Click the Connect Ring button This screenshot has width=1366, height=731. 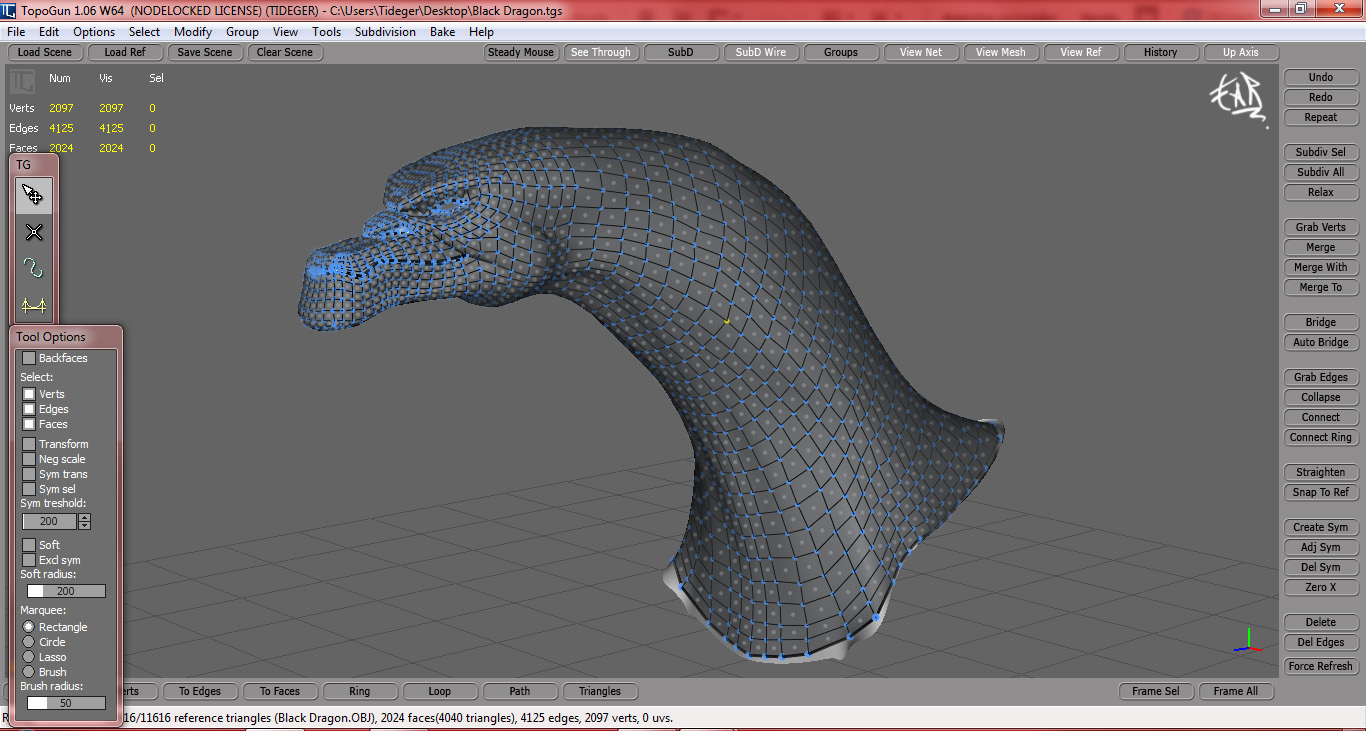(1321, 437)
